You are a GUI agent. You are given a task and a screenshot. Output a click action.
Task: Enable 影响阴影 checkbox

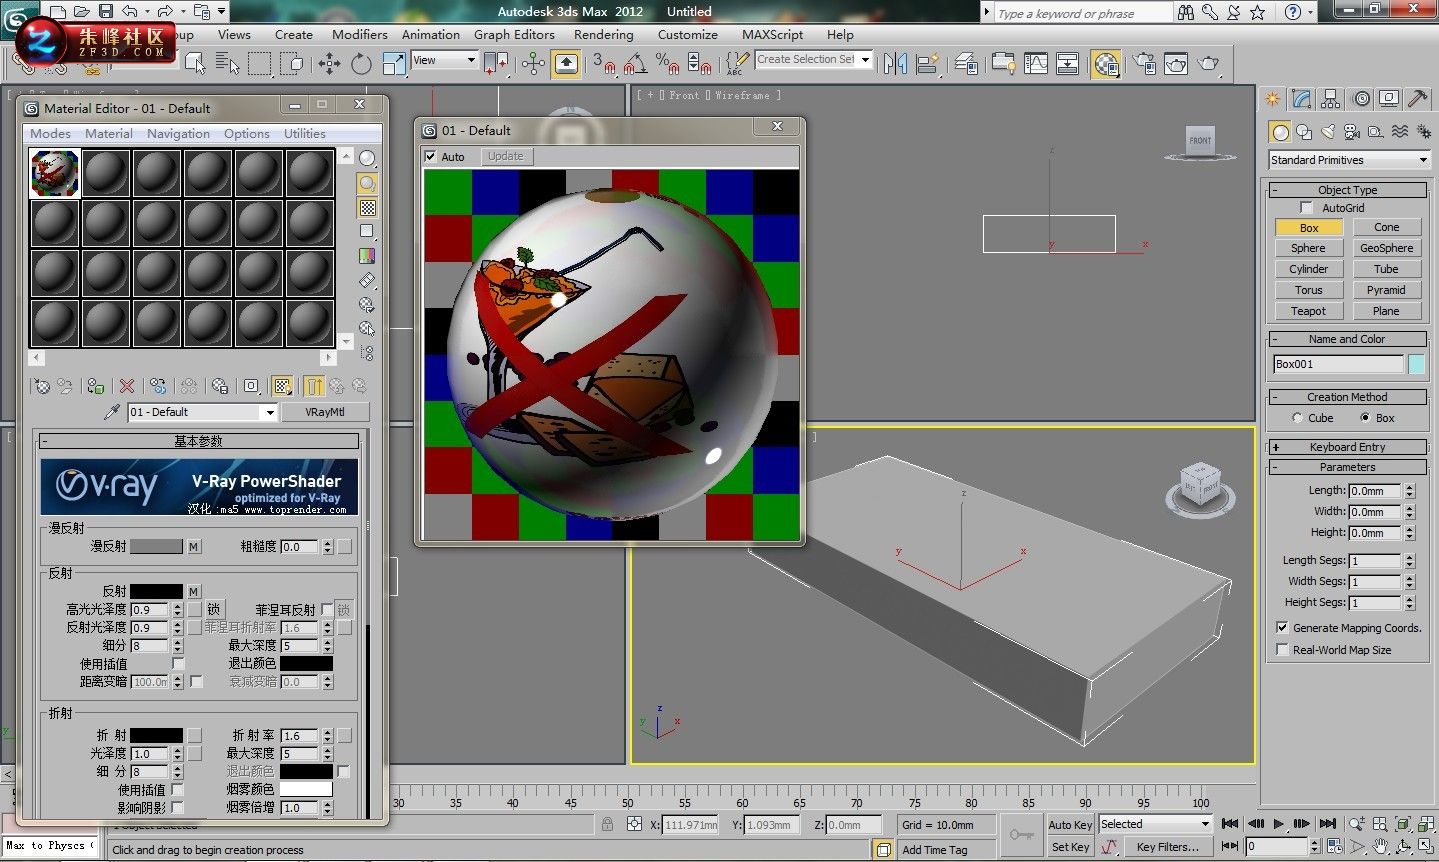click(x=177, y=808)
